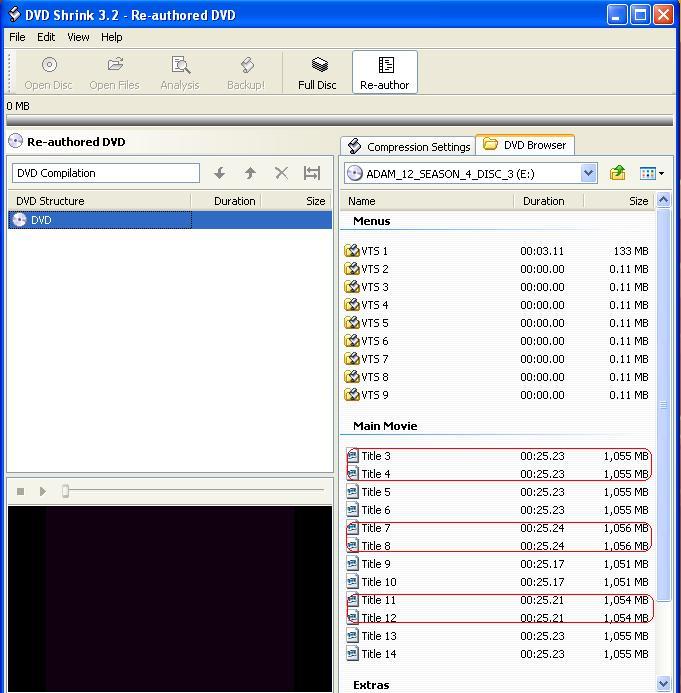Click the browser Duration column header
This screenshot has height=693, width=681.
549,201
